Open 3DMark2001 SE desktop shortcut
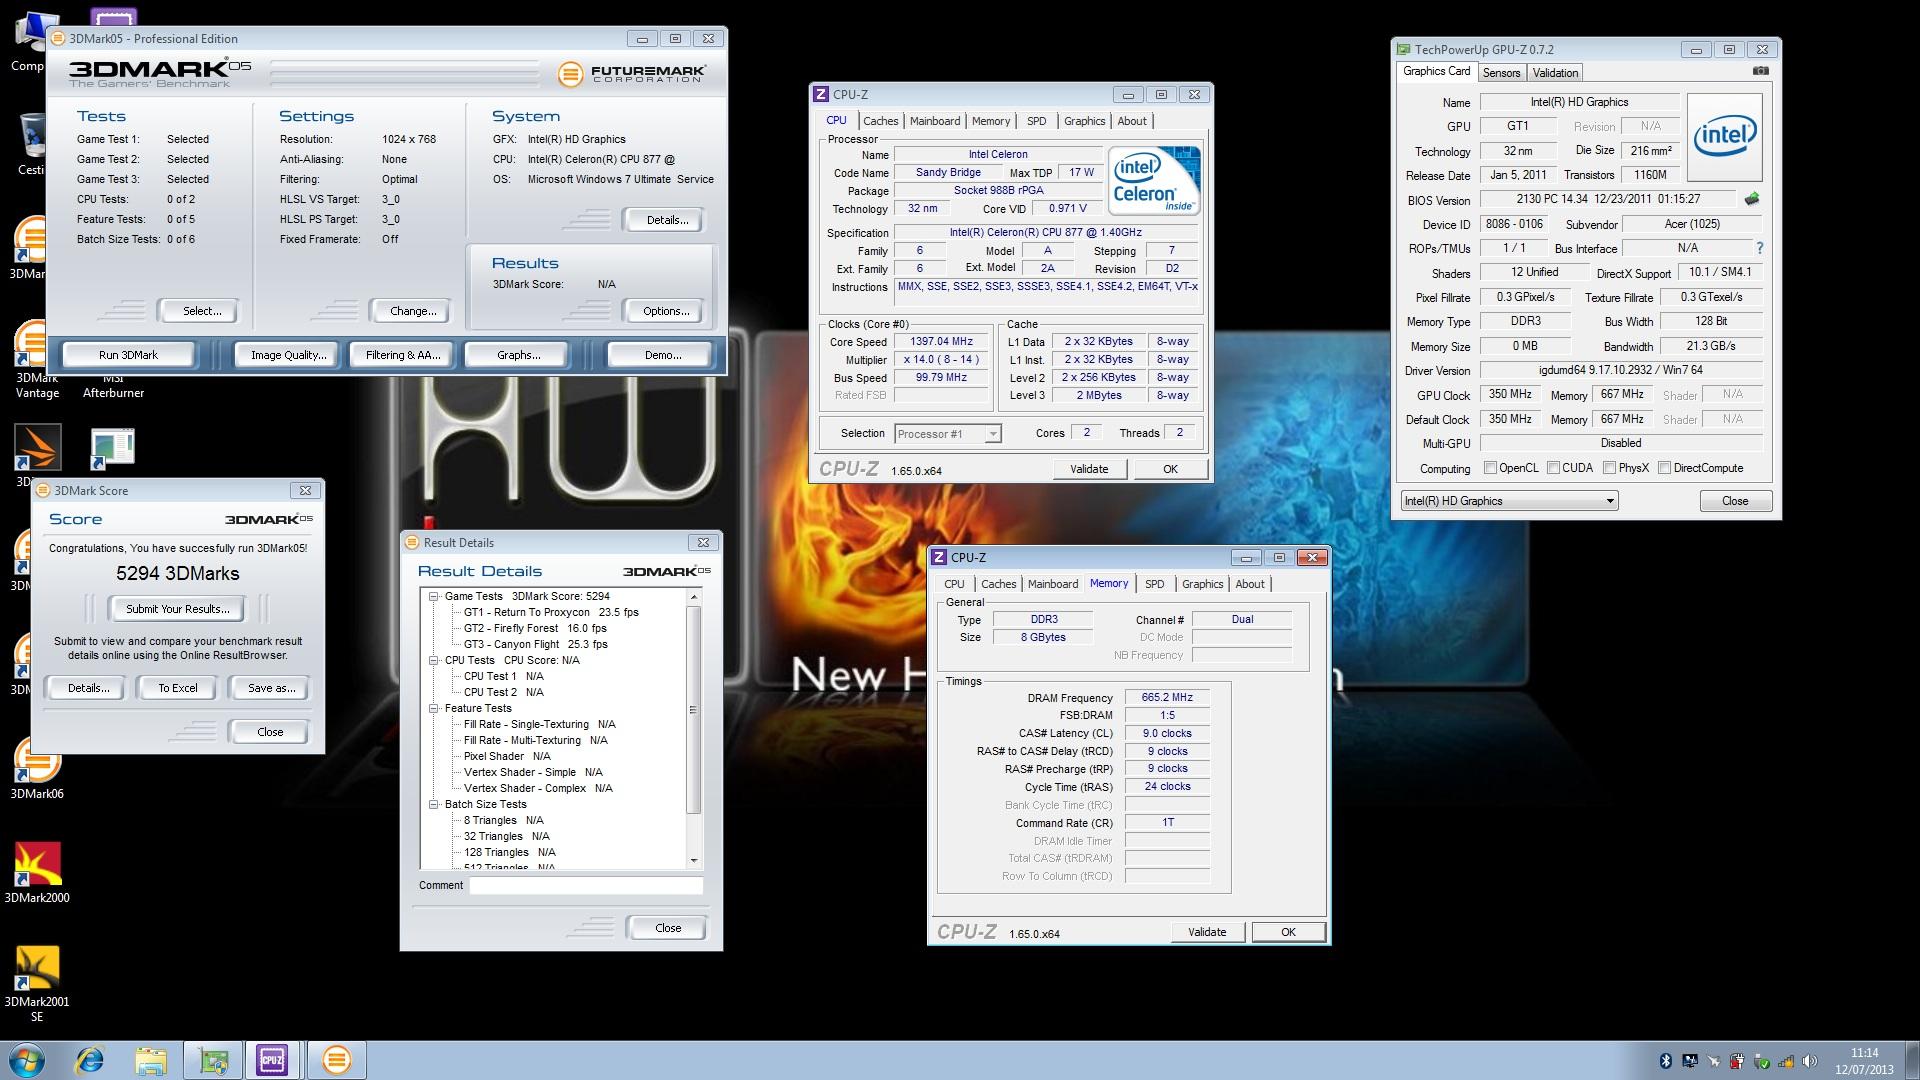Image resolution: width=1920 pixels, height=1080 pixels. pyautogui.click(x=37, y=984)
